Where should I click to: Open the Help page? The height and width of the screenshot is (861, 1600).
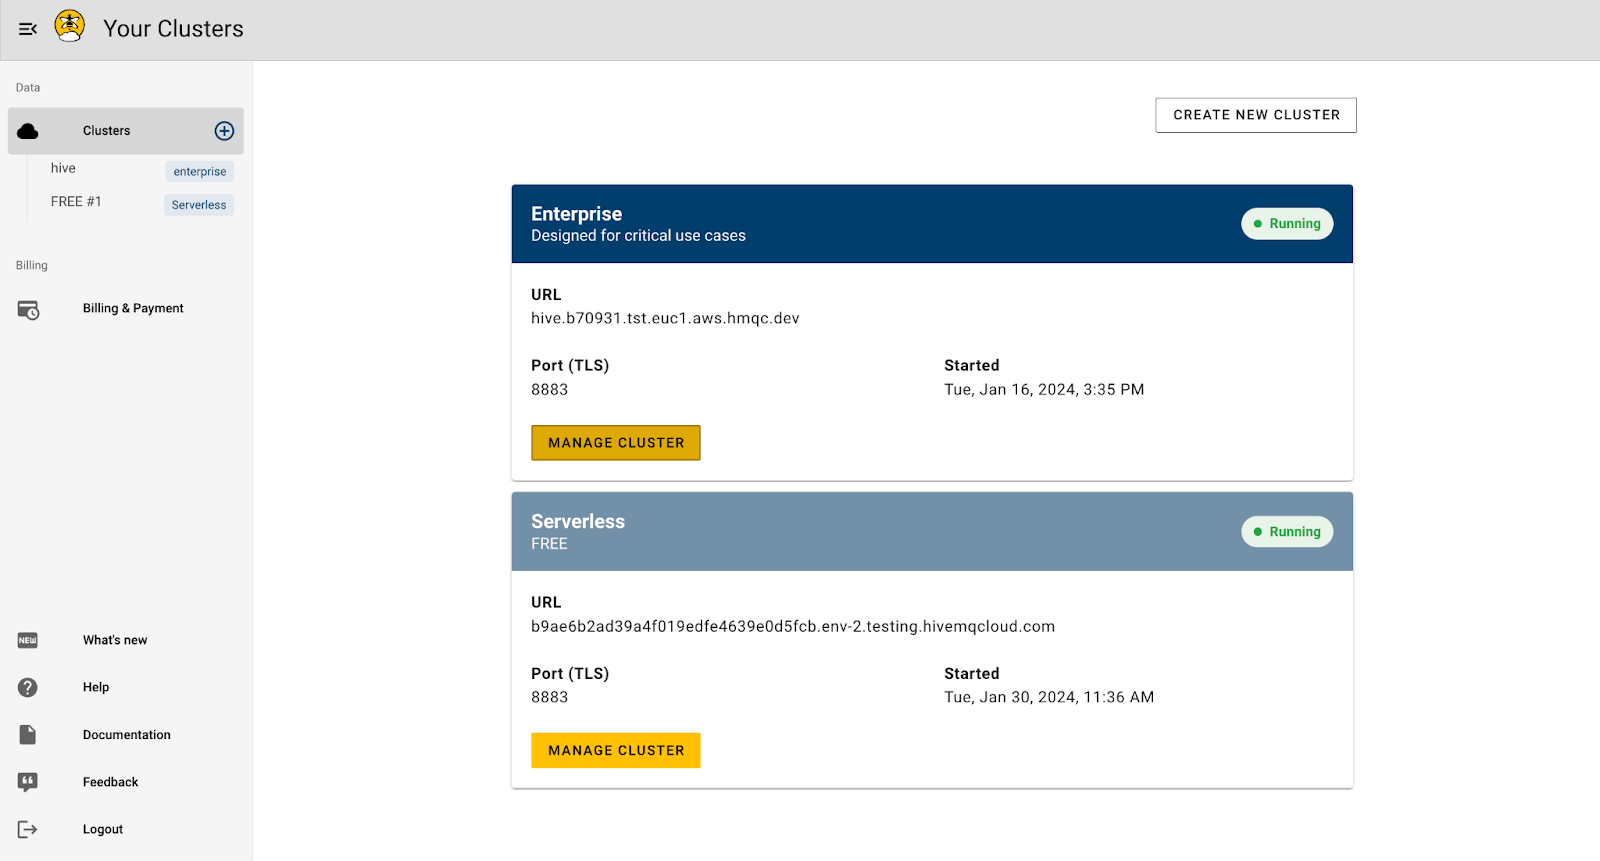click(96, 687)
